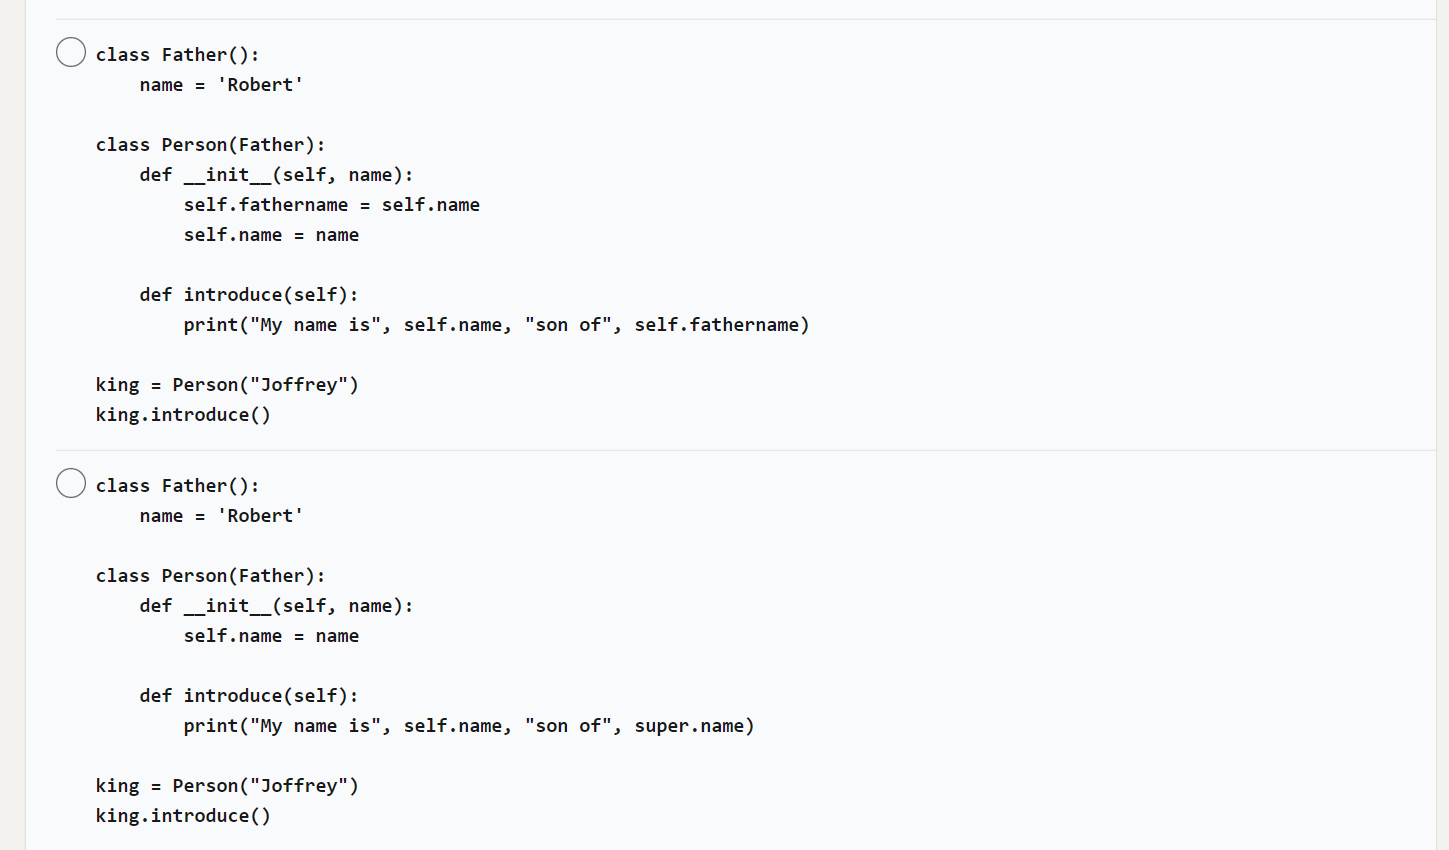
Task: Click the first 'class Father():' code line
Action: coord(177,54)
